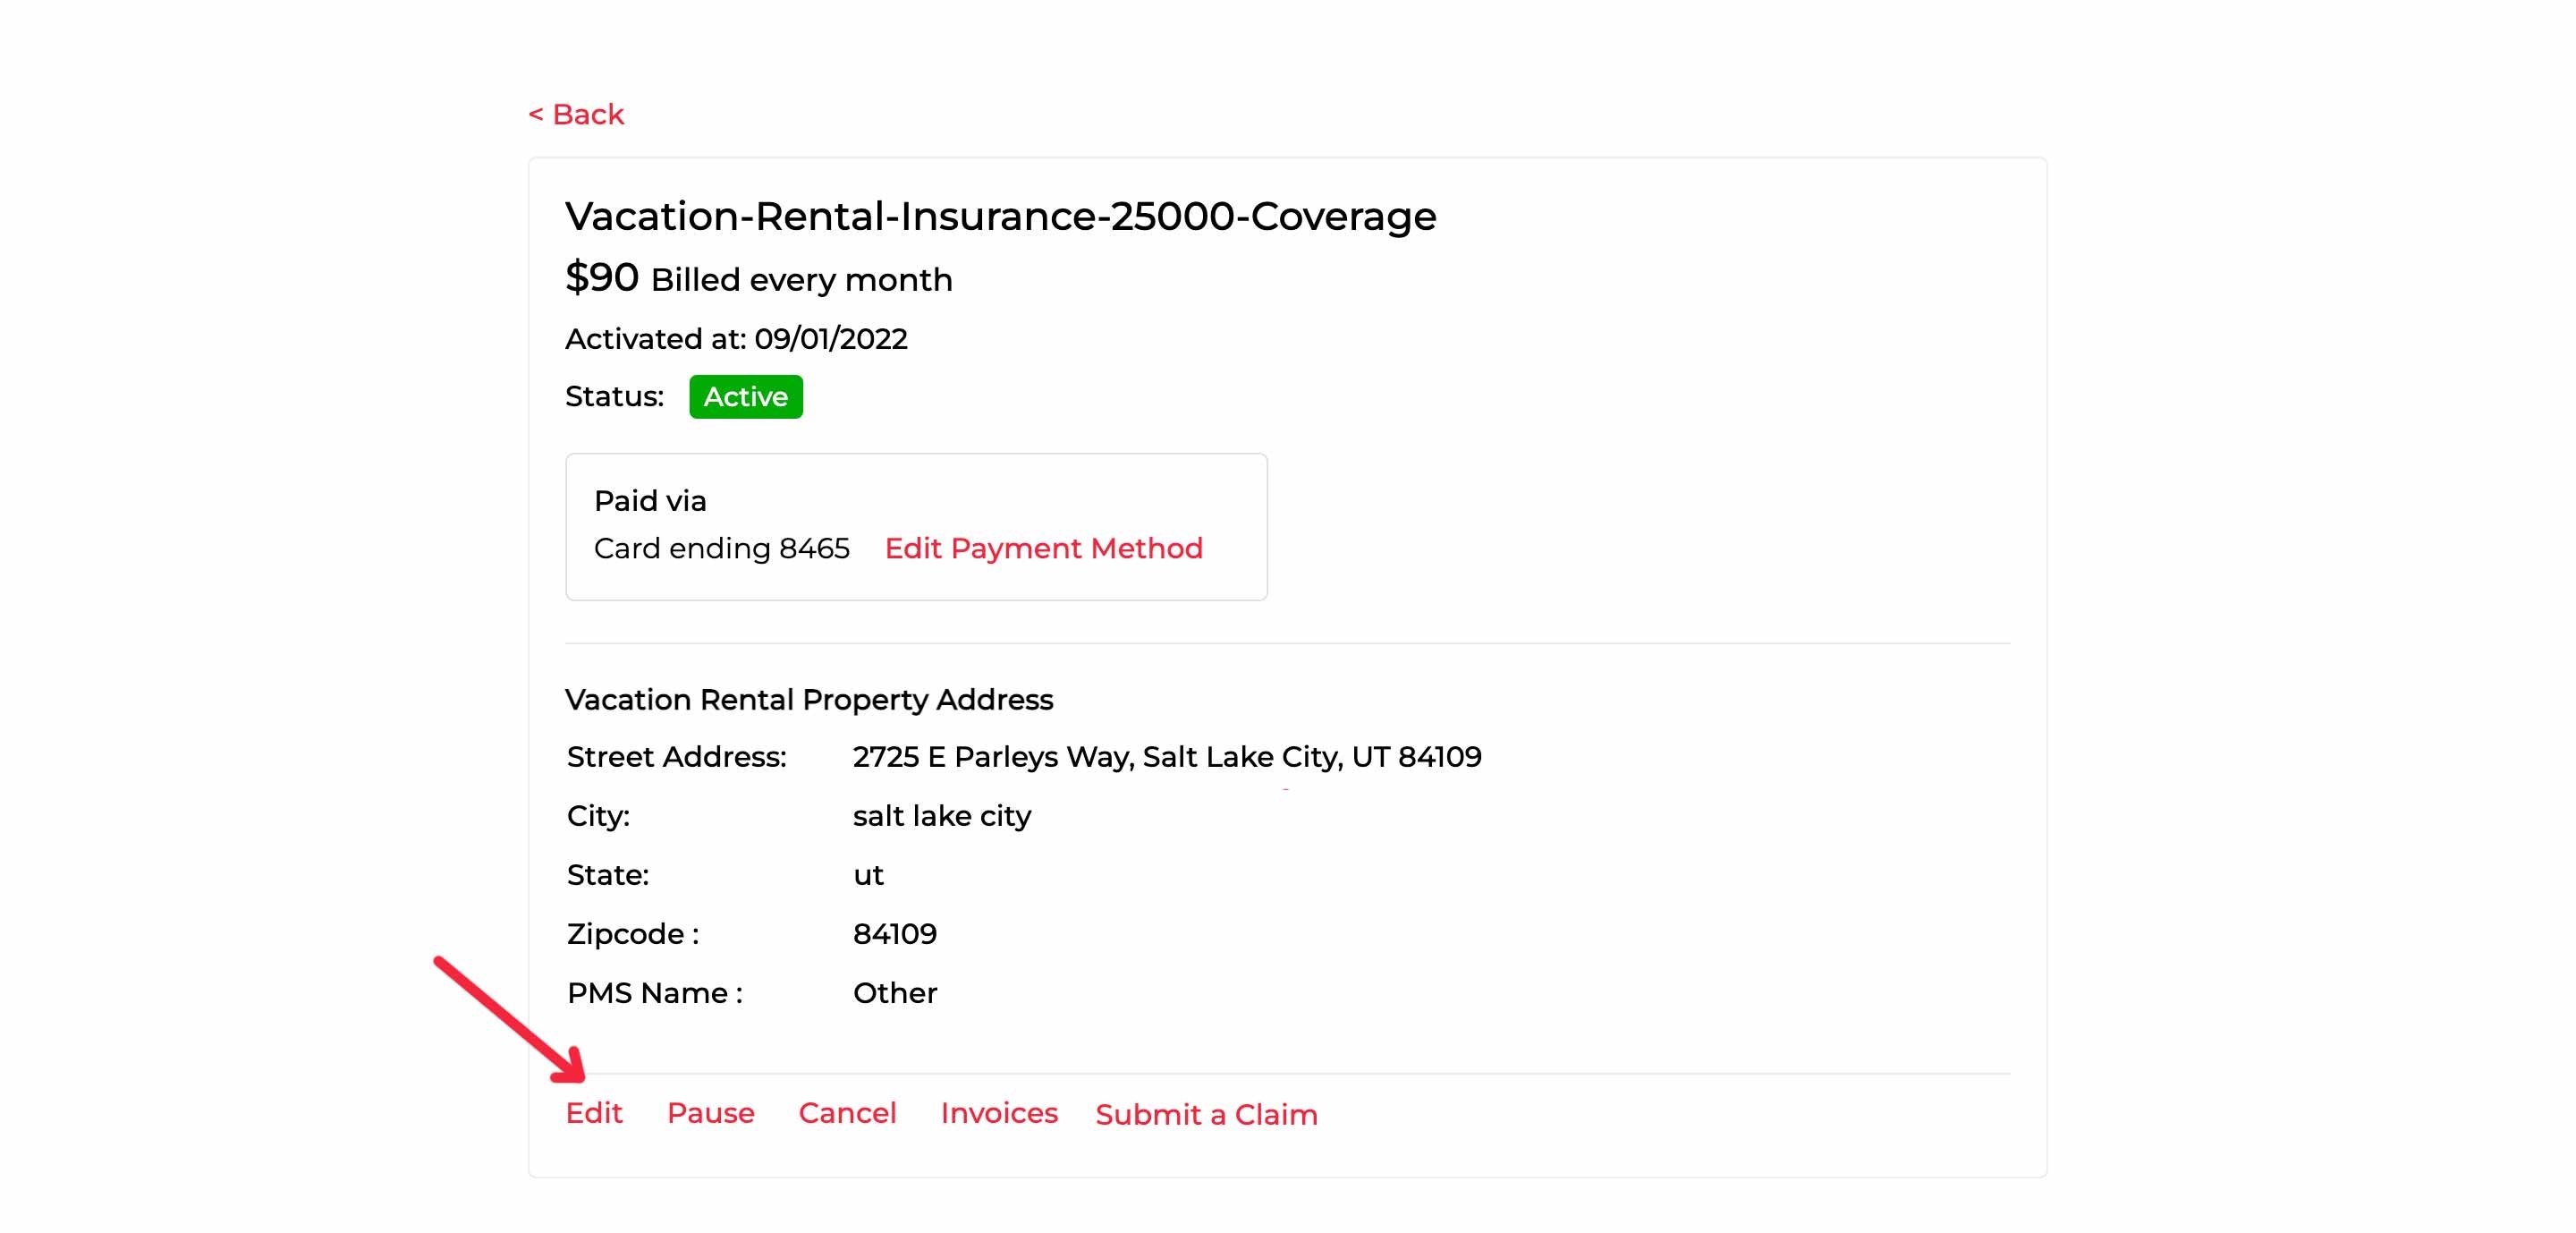The height and width of the screenshot is (1233, 2576).
Task: Go back using the Back link
Action: pyautogui.click(x=576, y=114)
